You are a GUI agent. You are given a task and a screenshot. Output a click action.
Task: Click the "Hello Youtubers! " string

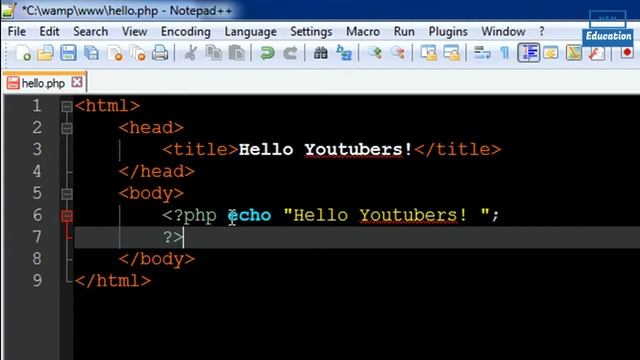pyautogui.click(x=386, y=215)
